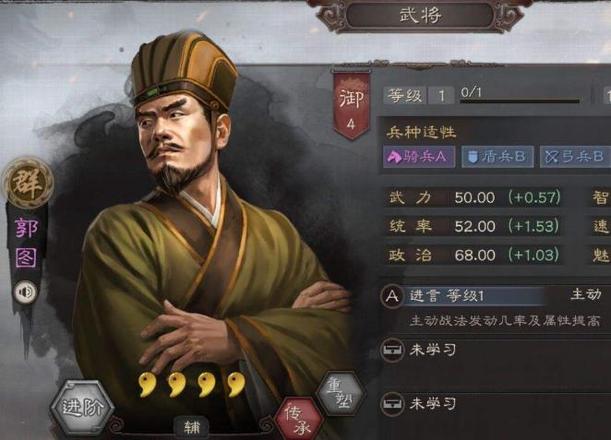Open the 进言 skill A icon
This screenshot has height=440, width=611.
pos(392,296)
